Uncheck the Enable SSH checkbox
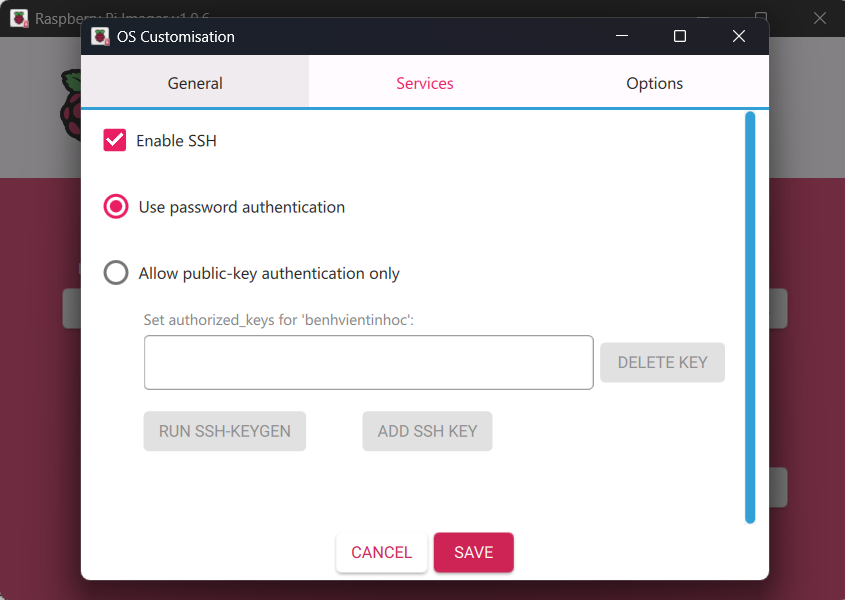Screen dimensions: 845x600 click(115, 141)
